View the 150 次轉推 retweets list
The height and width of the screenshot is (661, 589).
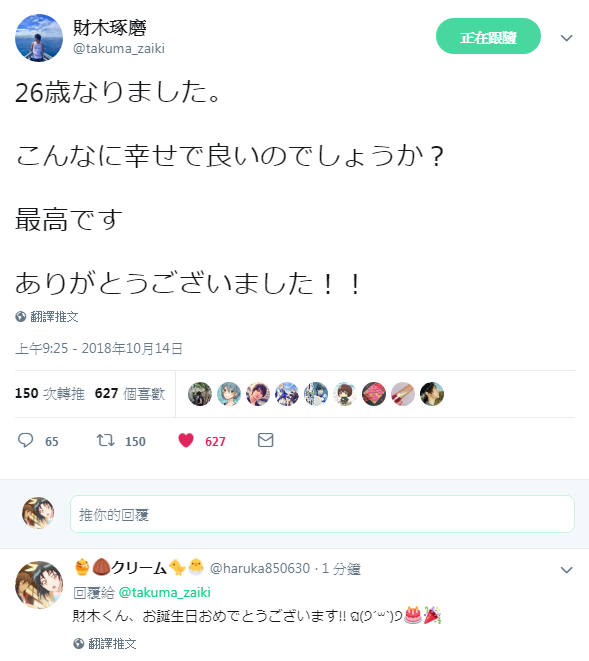(50, 393)
